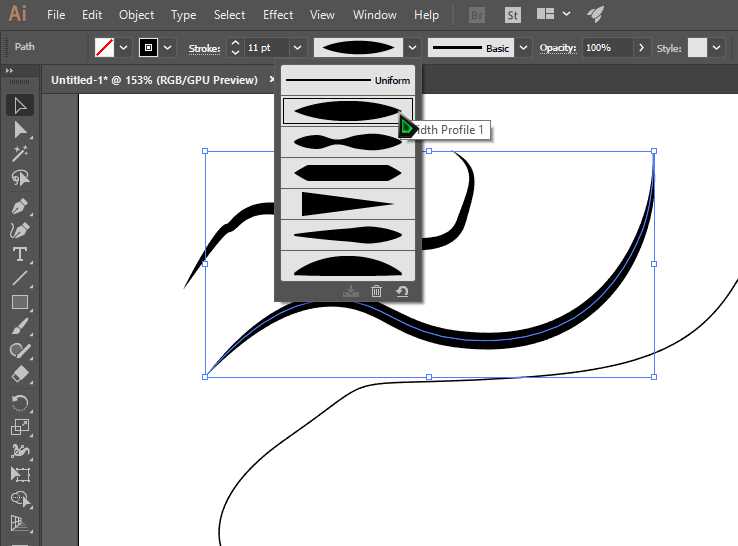Viewport: 738px width, 546px height.
Task: Click Save to Profiles icon
Action: click(x=351, y=292)
